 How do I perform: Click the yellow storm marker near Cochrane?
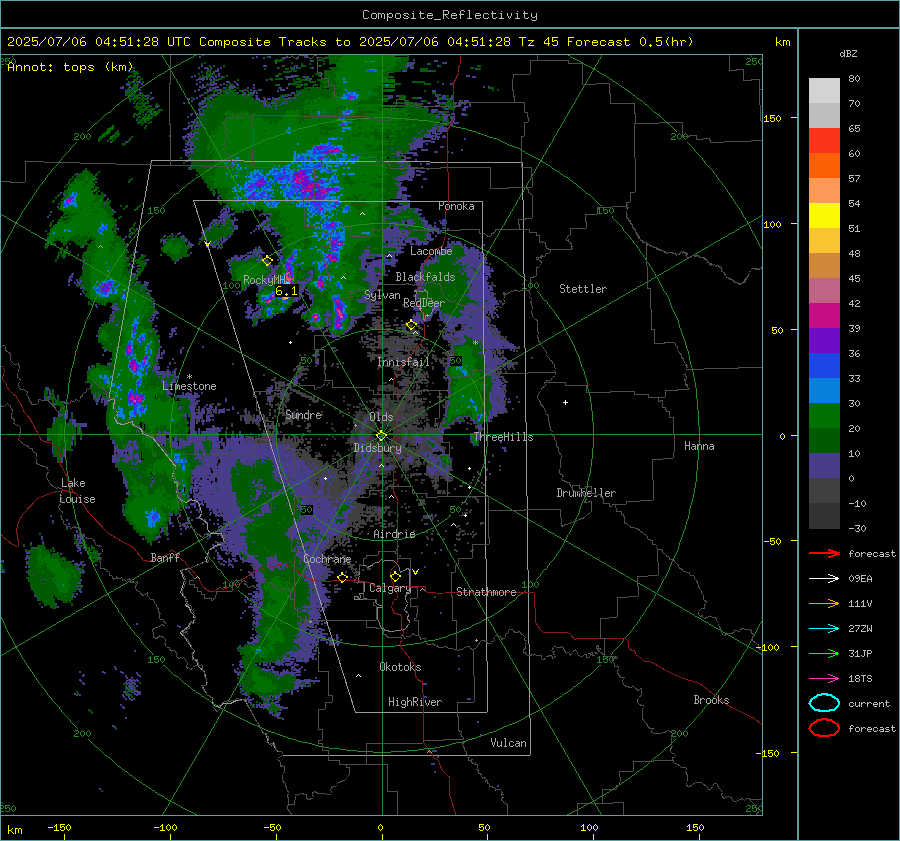click(343, 577)
